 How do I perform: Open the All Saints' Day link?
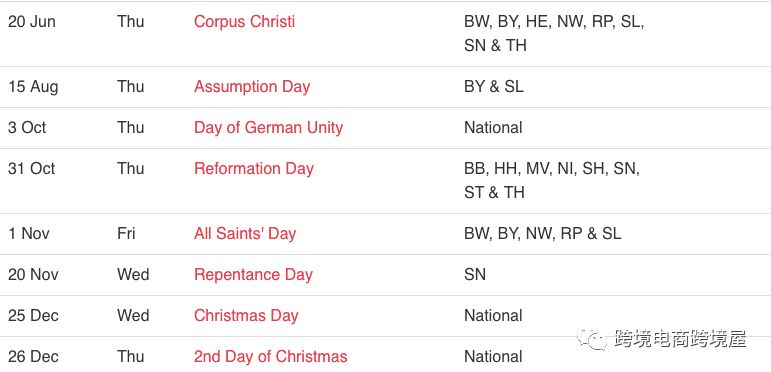(245, 233)
